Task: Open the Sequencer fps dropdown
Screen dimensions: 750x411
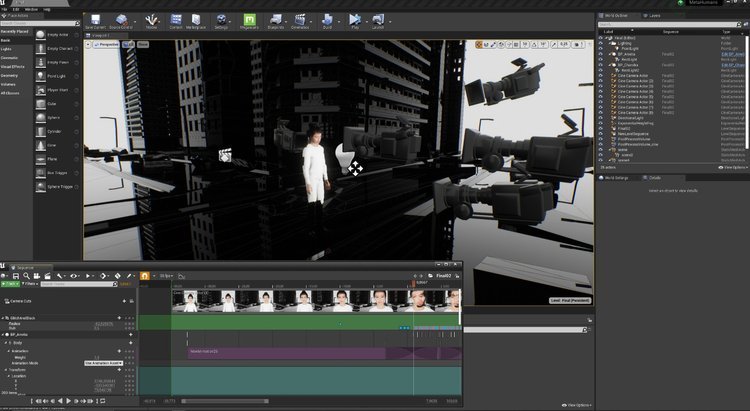Action: pyautogui.click(x=166, y=276)
